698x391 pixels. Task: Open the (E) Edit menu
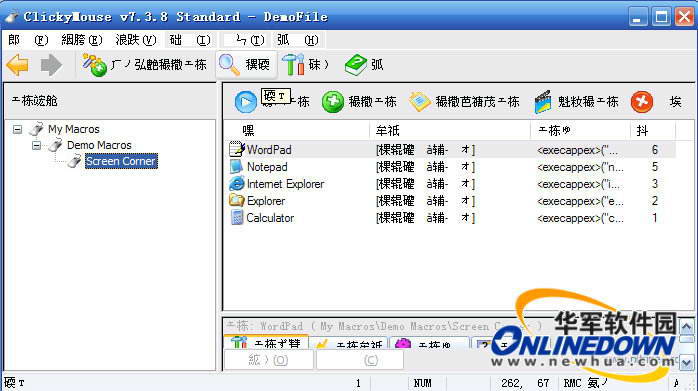tap(81, 40)
